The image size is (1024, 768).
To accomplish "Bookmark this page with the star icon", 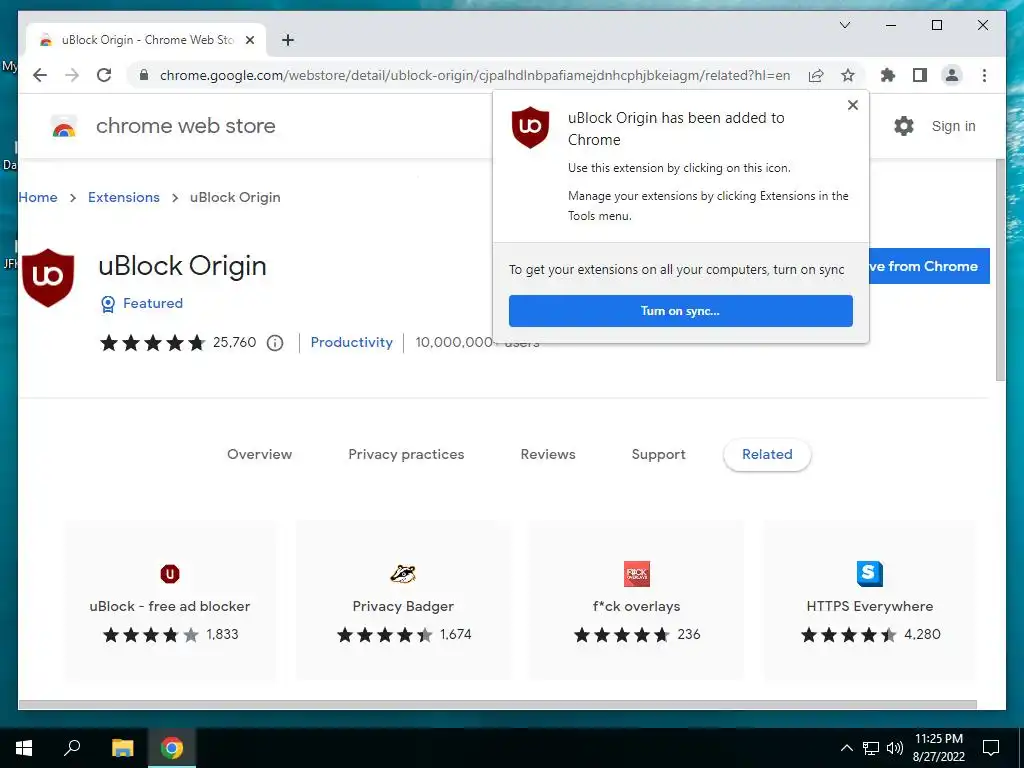I will coord(848,75).
